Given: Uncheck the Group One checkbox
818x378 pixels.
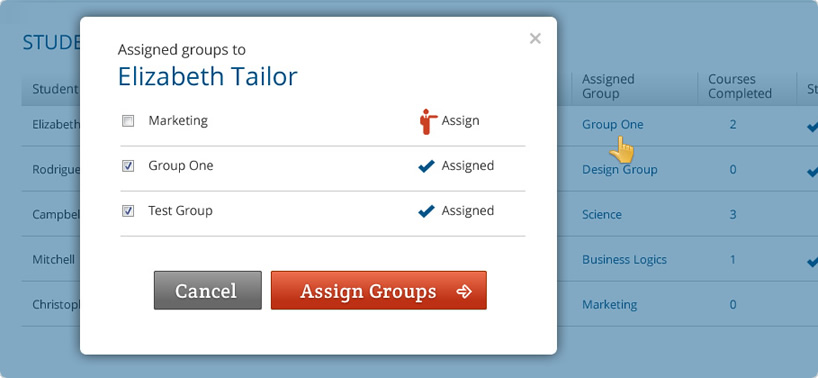Looking at the screenshot, I should coord(128,166).
